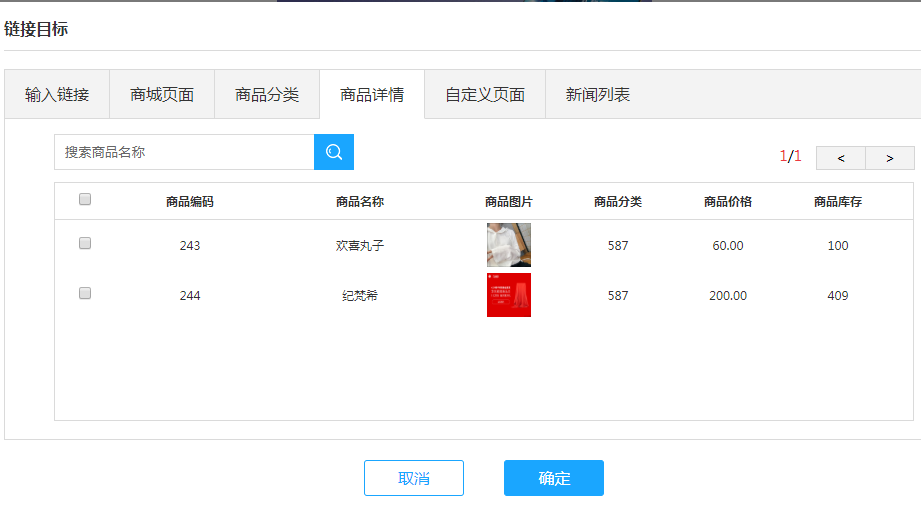Viewport: 921px width, 509px height.
Task: Go to previous page with < arrow
Action: (841, 158)
